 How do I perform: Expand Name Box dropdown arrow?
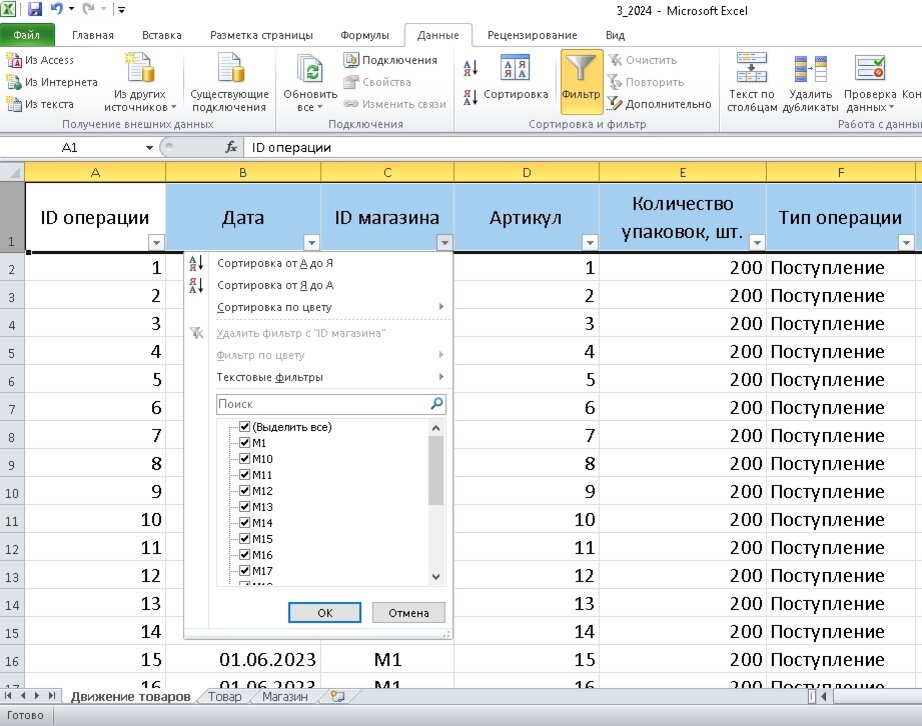[149, 148]
